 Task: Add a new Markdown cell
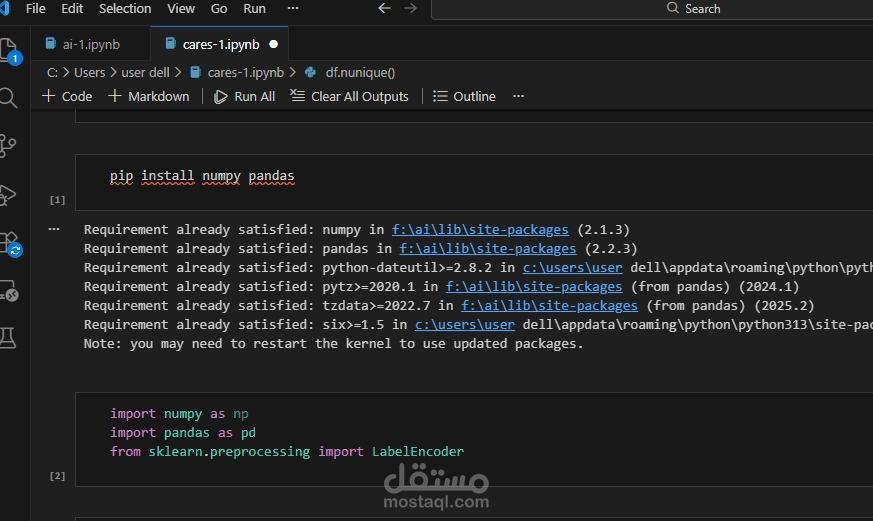coord(148,96)
